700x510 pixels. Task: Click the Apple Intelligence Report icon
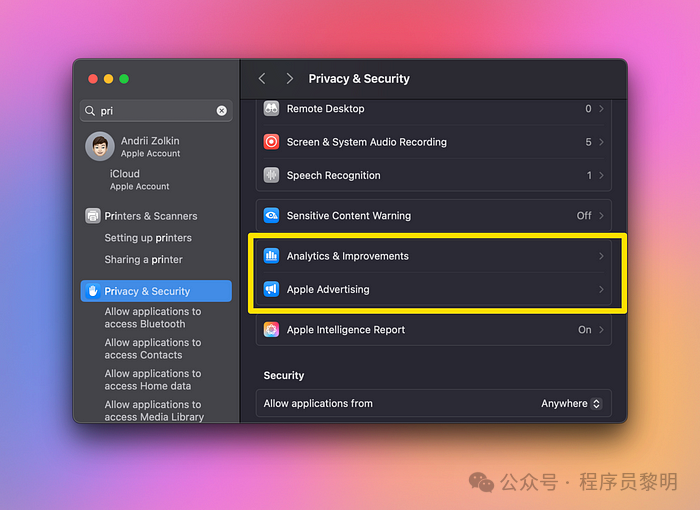(271, 330)
